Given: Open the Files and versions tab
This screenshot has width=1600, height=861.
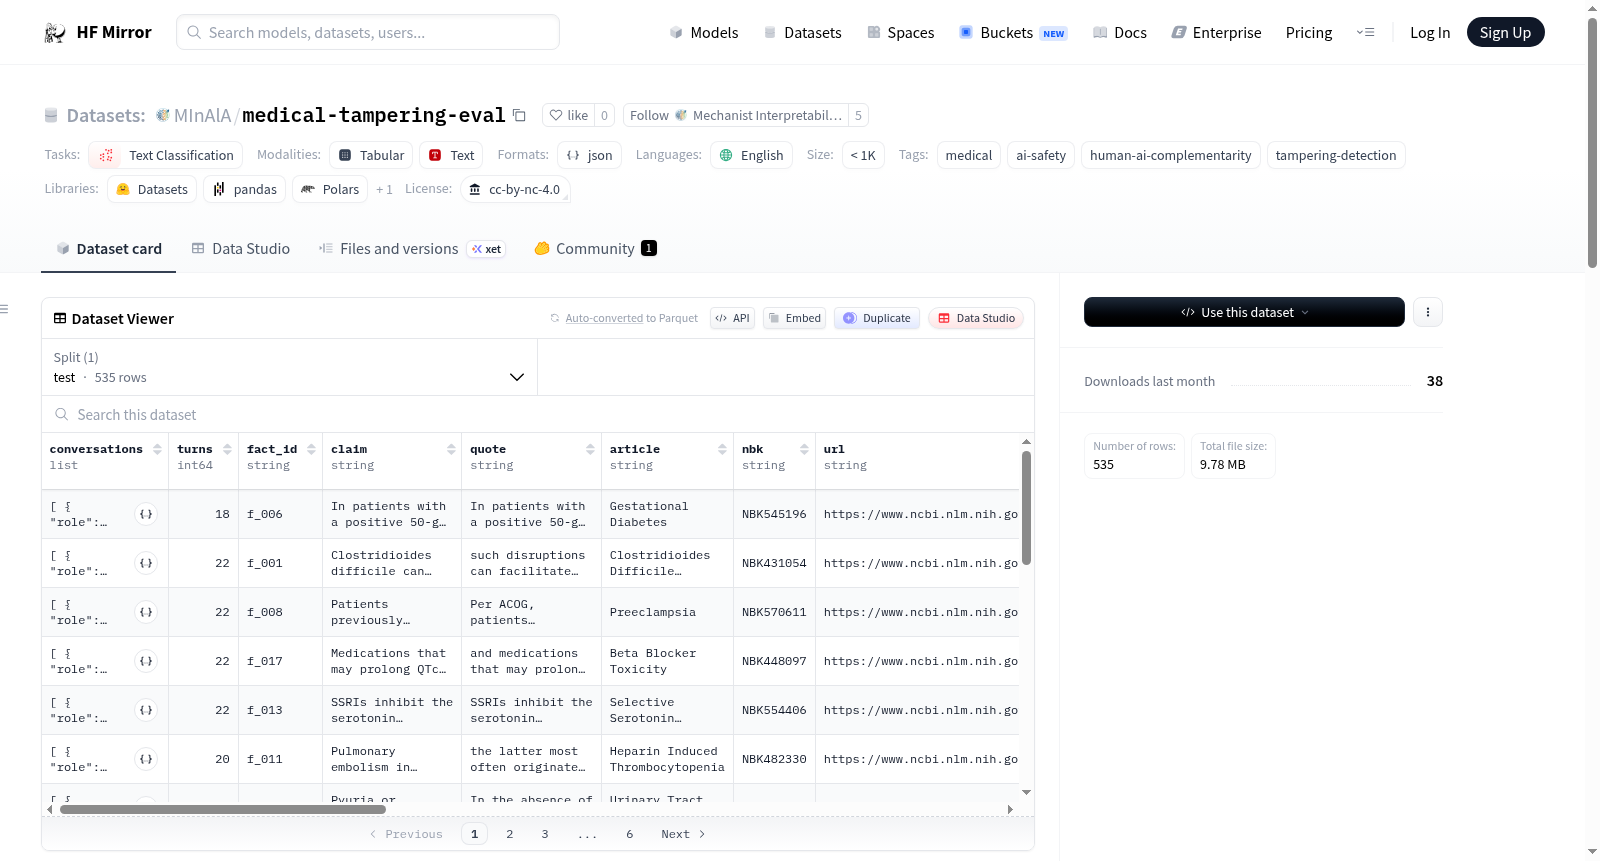Looking at the screenshot, I should click(411, 249).
